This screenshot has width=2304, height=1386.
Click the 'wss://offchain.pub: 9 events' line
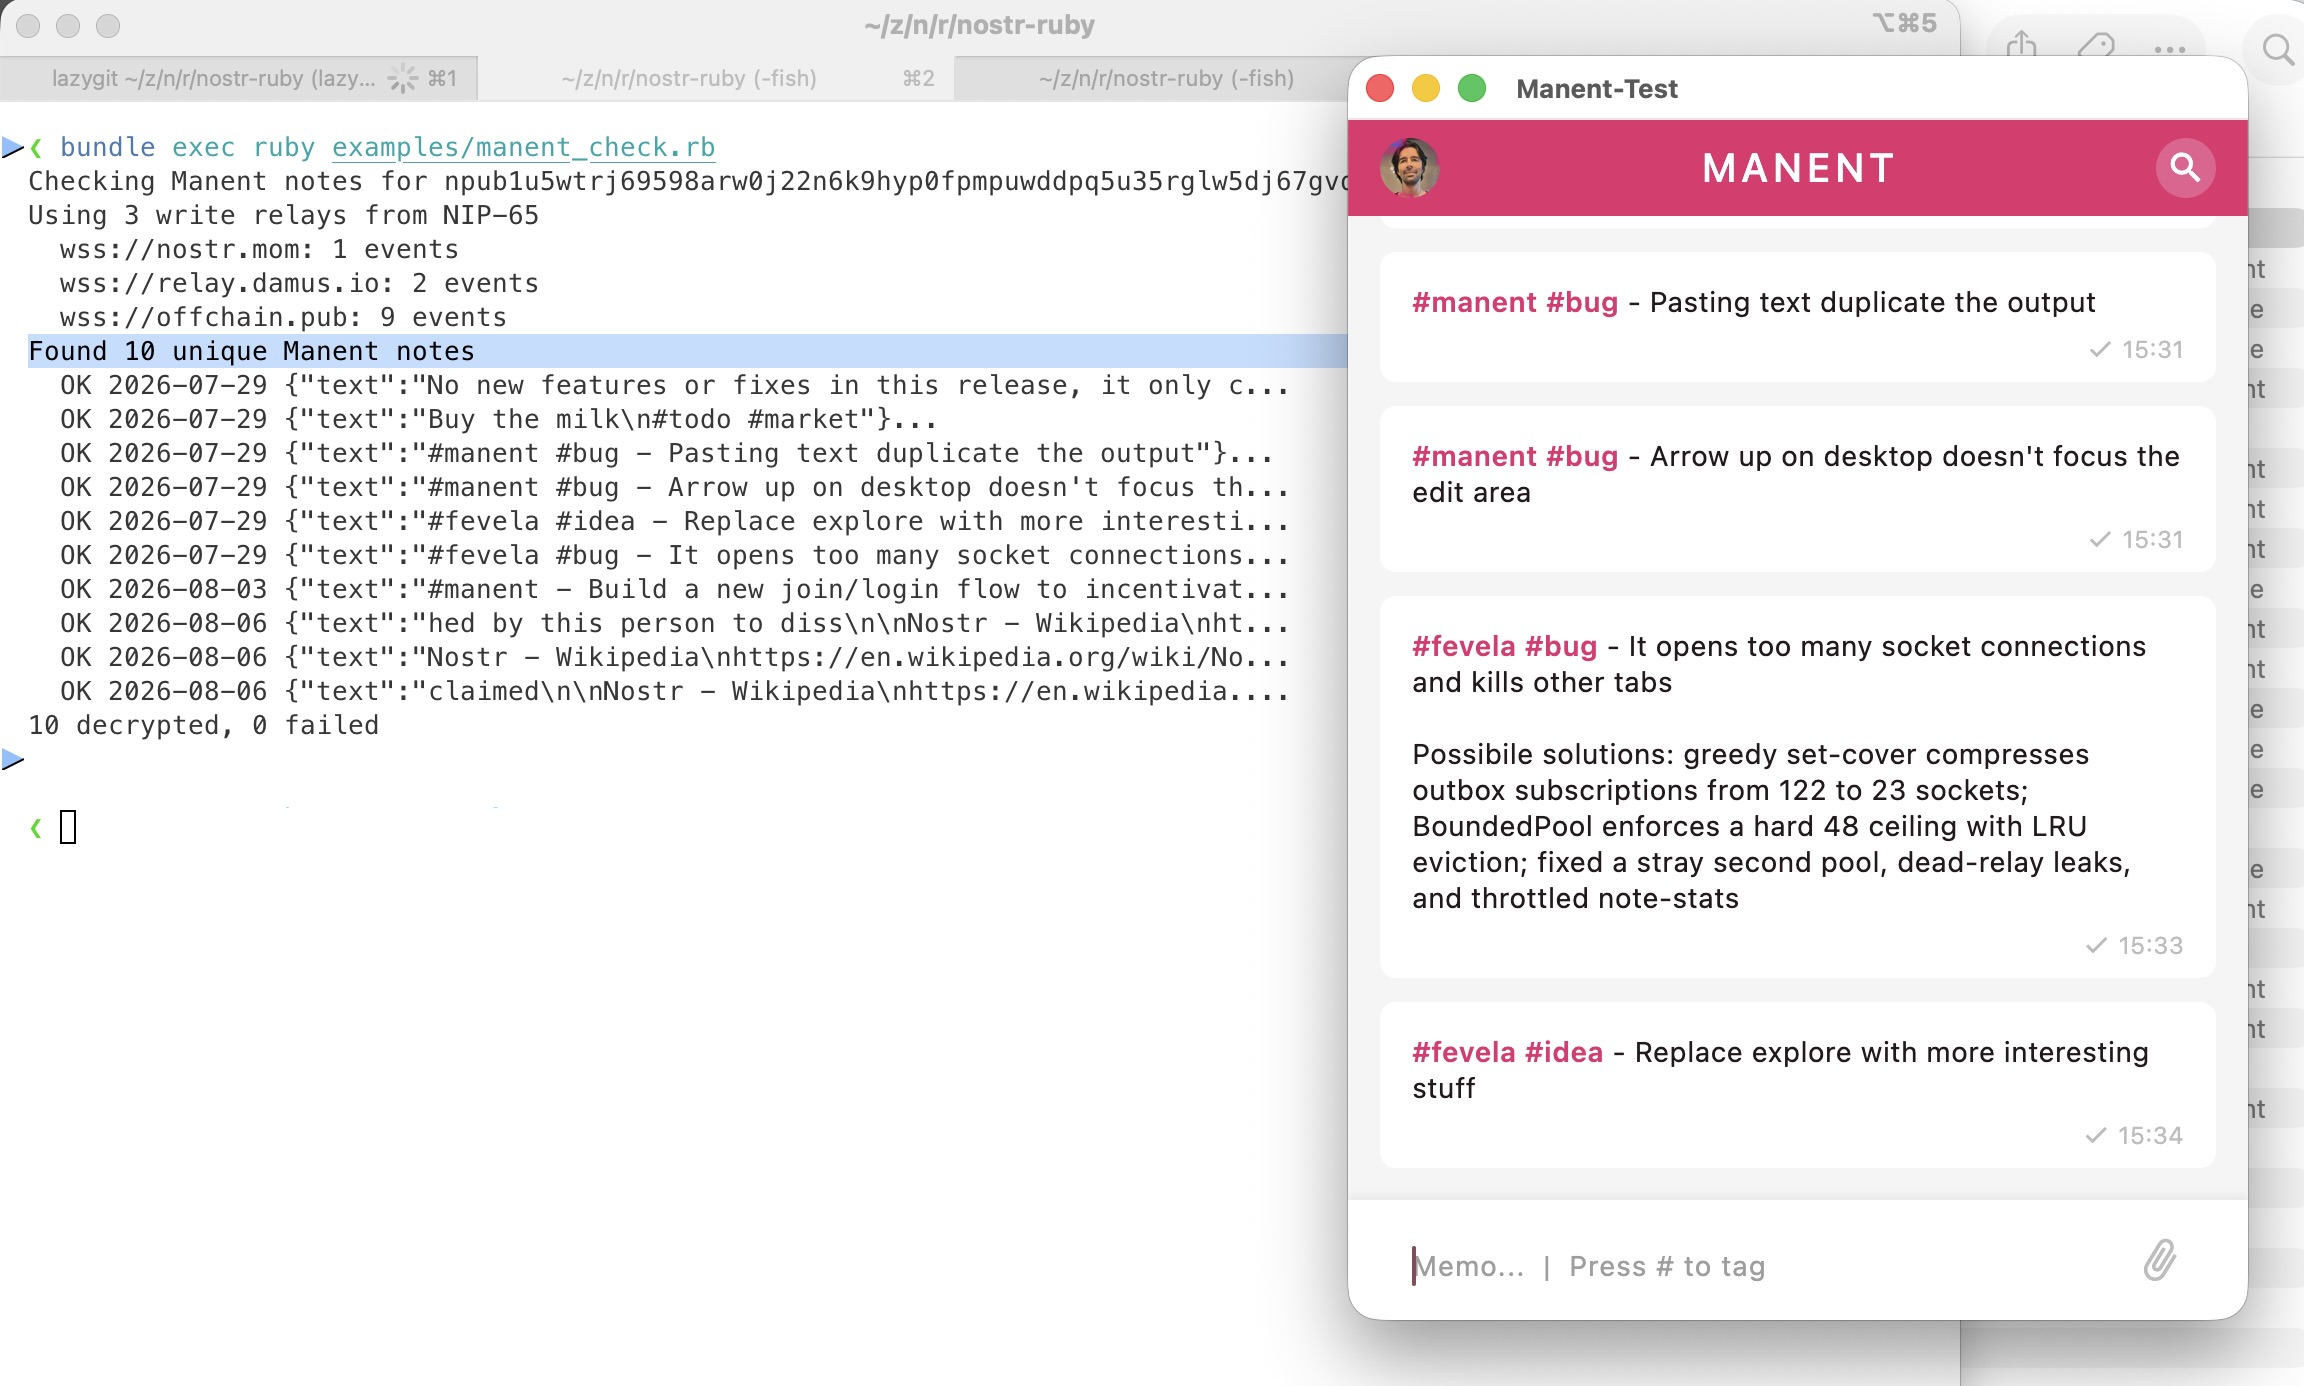tap(283, 317)
